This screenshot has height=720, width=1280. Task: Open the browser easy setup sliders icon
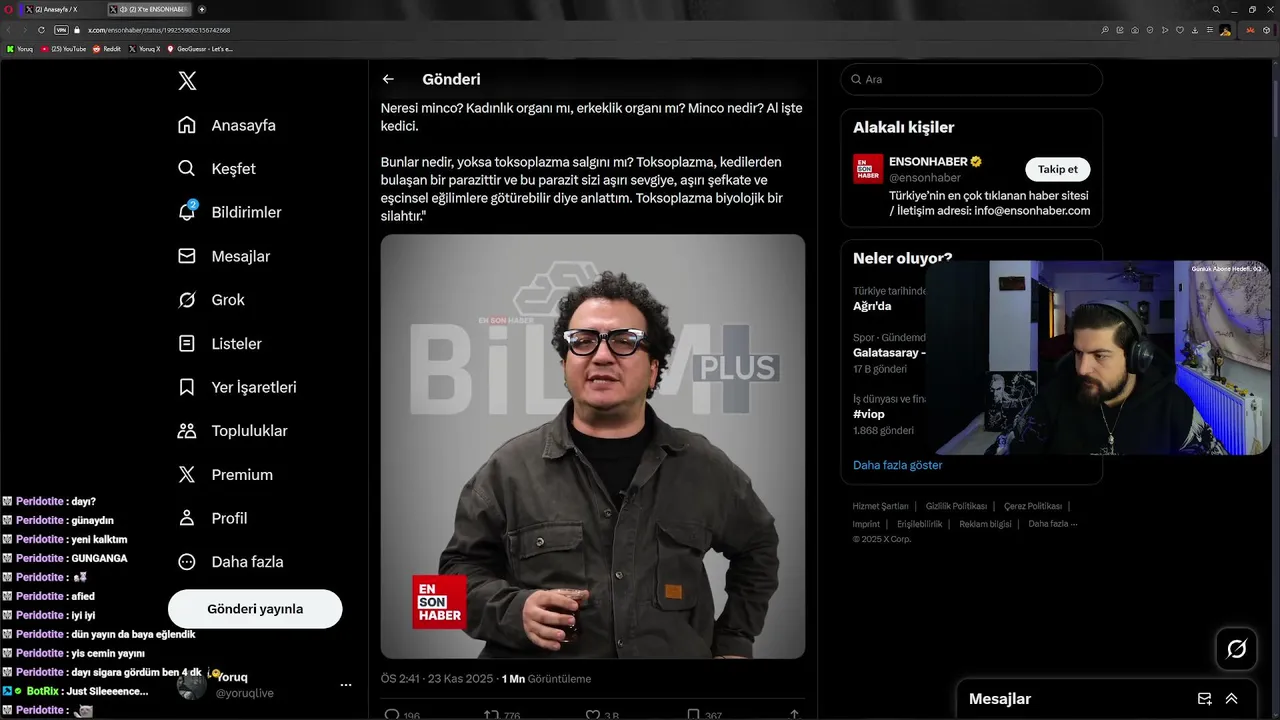[x=1210, y=30]
